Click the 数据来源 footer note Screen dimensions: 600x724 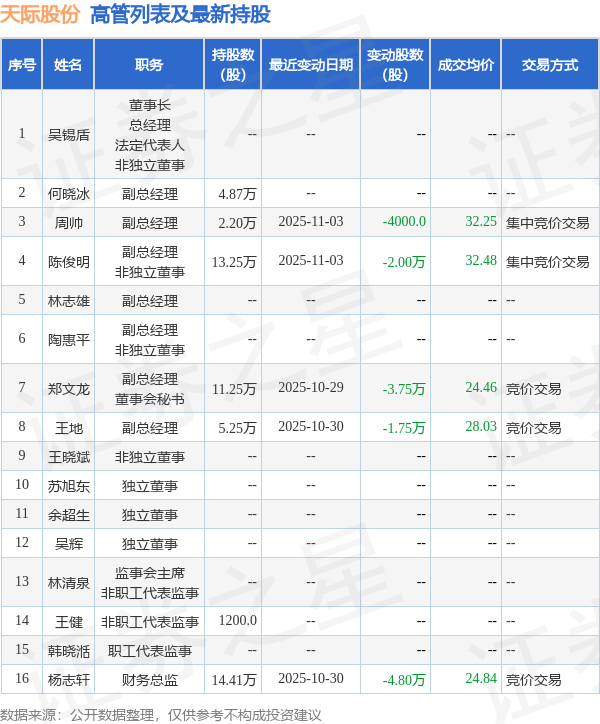pyautogui.click(x=160, y=715)
